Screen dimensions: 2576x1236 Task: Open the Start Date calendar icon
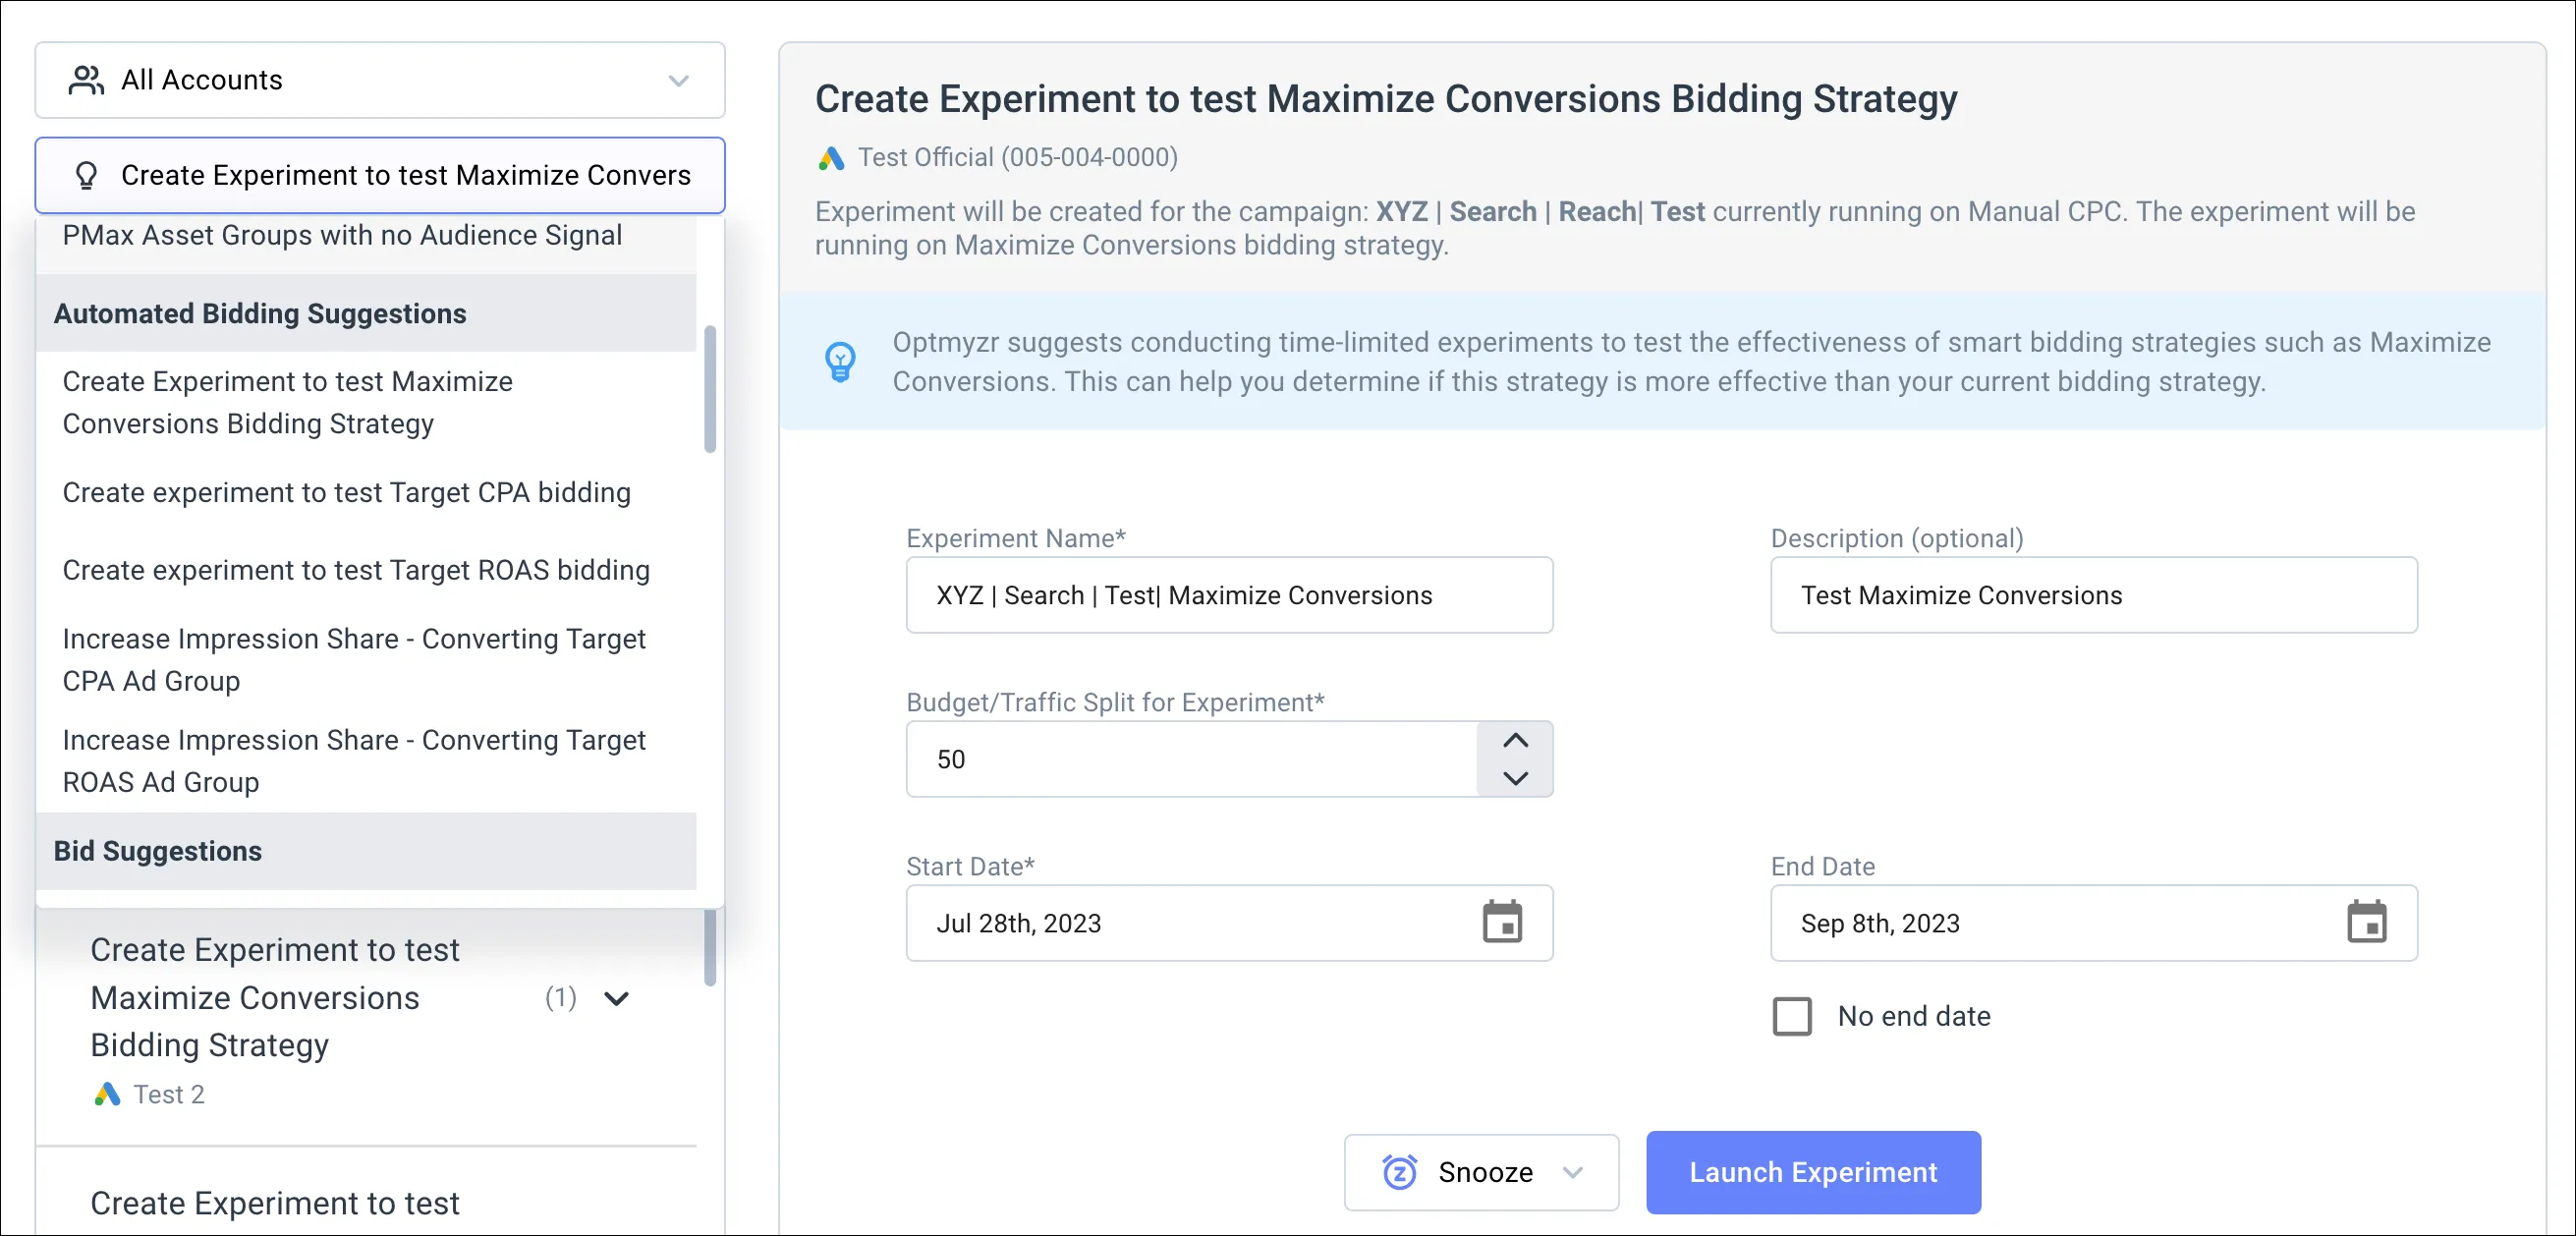coord(1502,923)
